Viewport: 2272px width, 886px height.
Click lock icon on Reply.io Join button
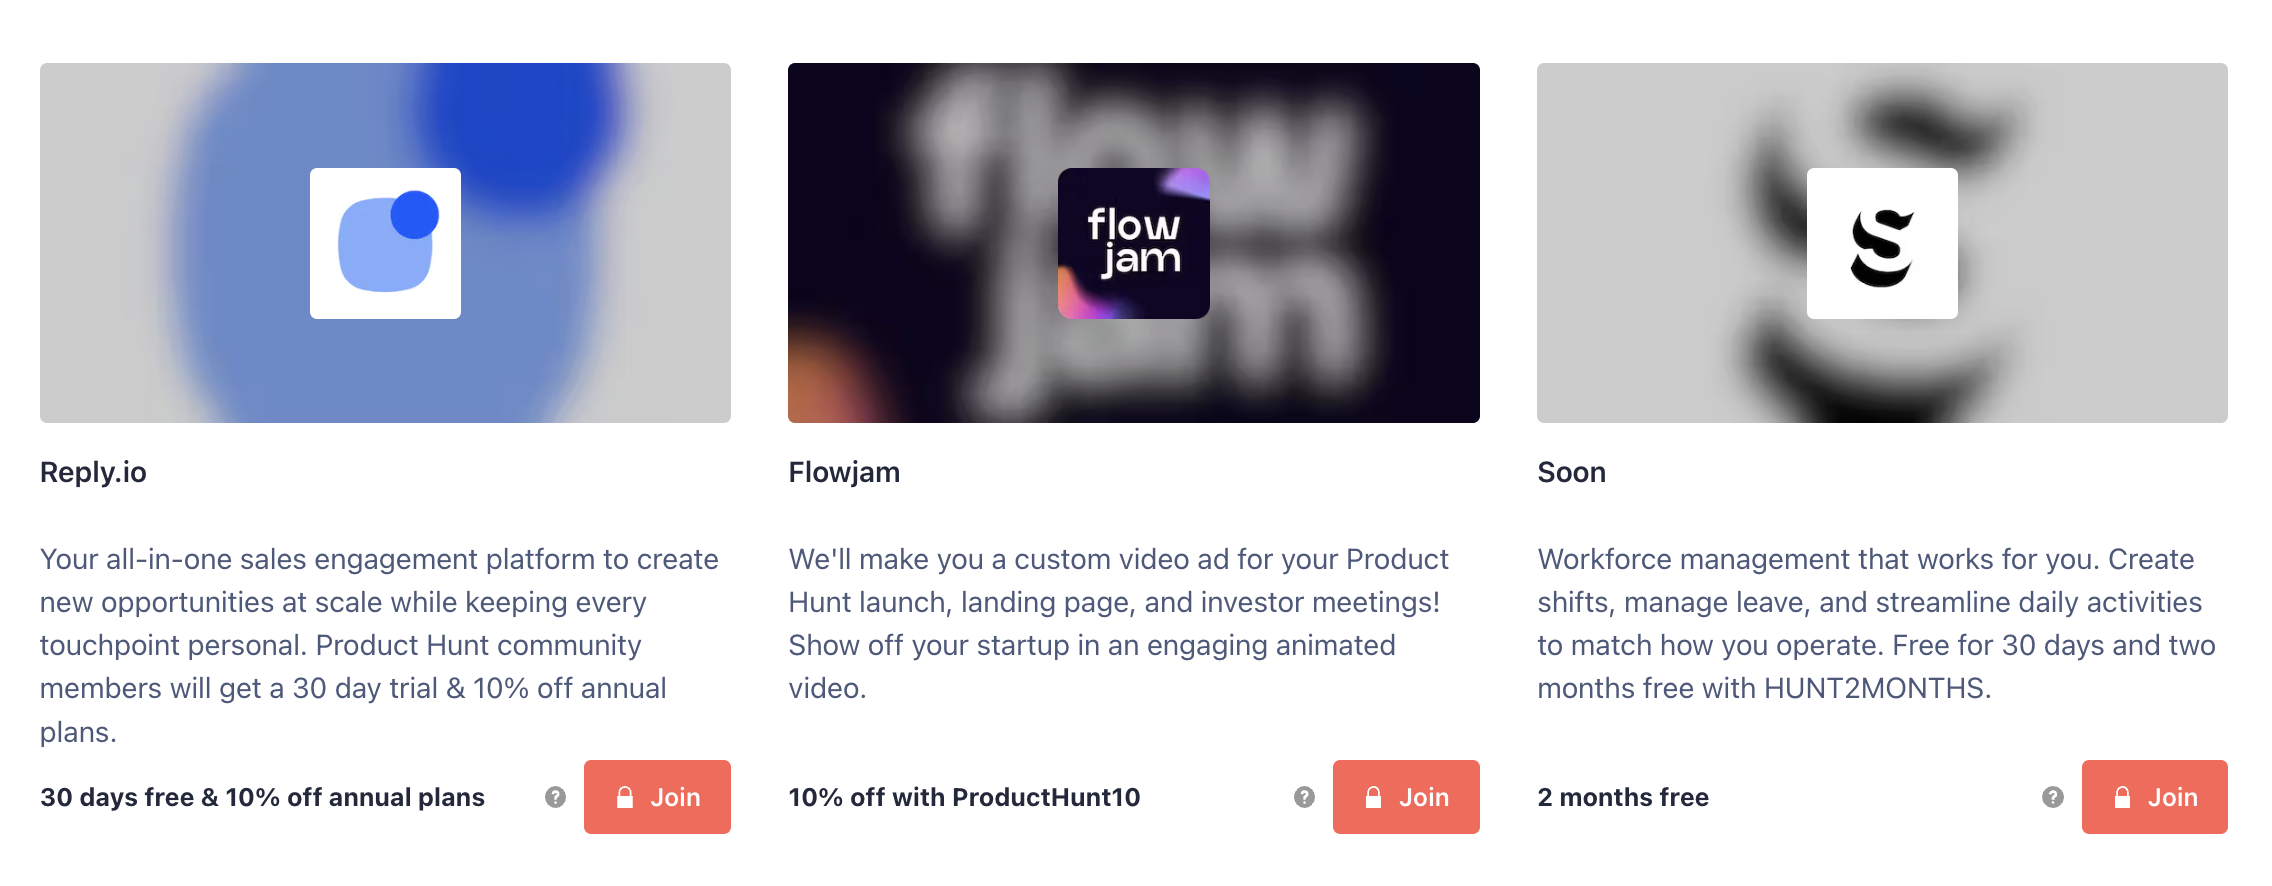pos(625,797)
